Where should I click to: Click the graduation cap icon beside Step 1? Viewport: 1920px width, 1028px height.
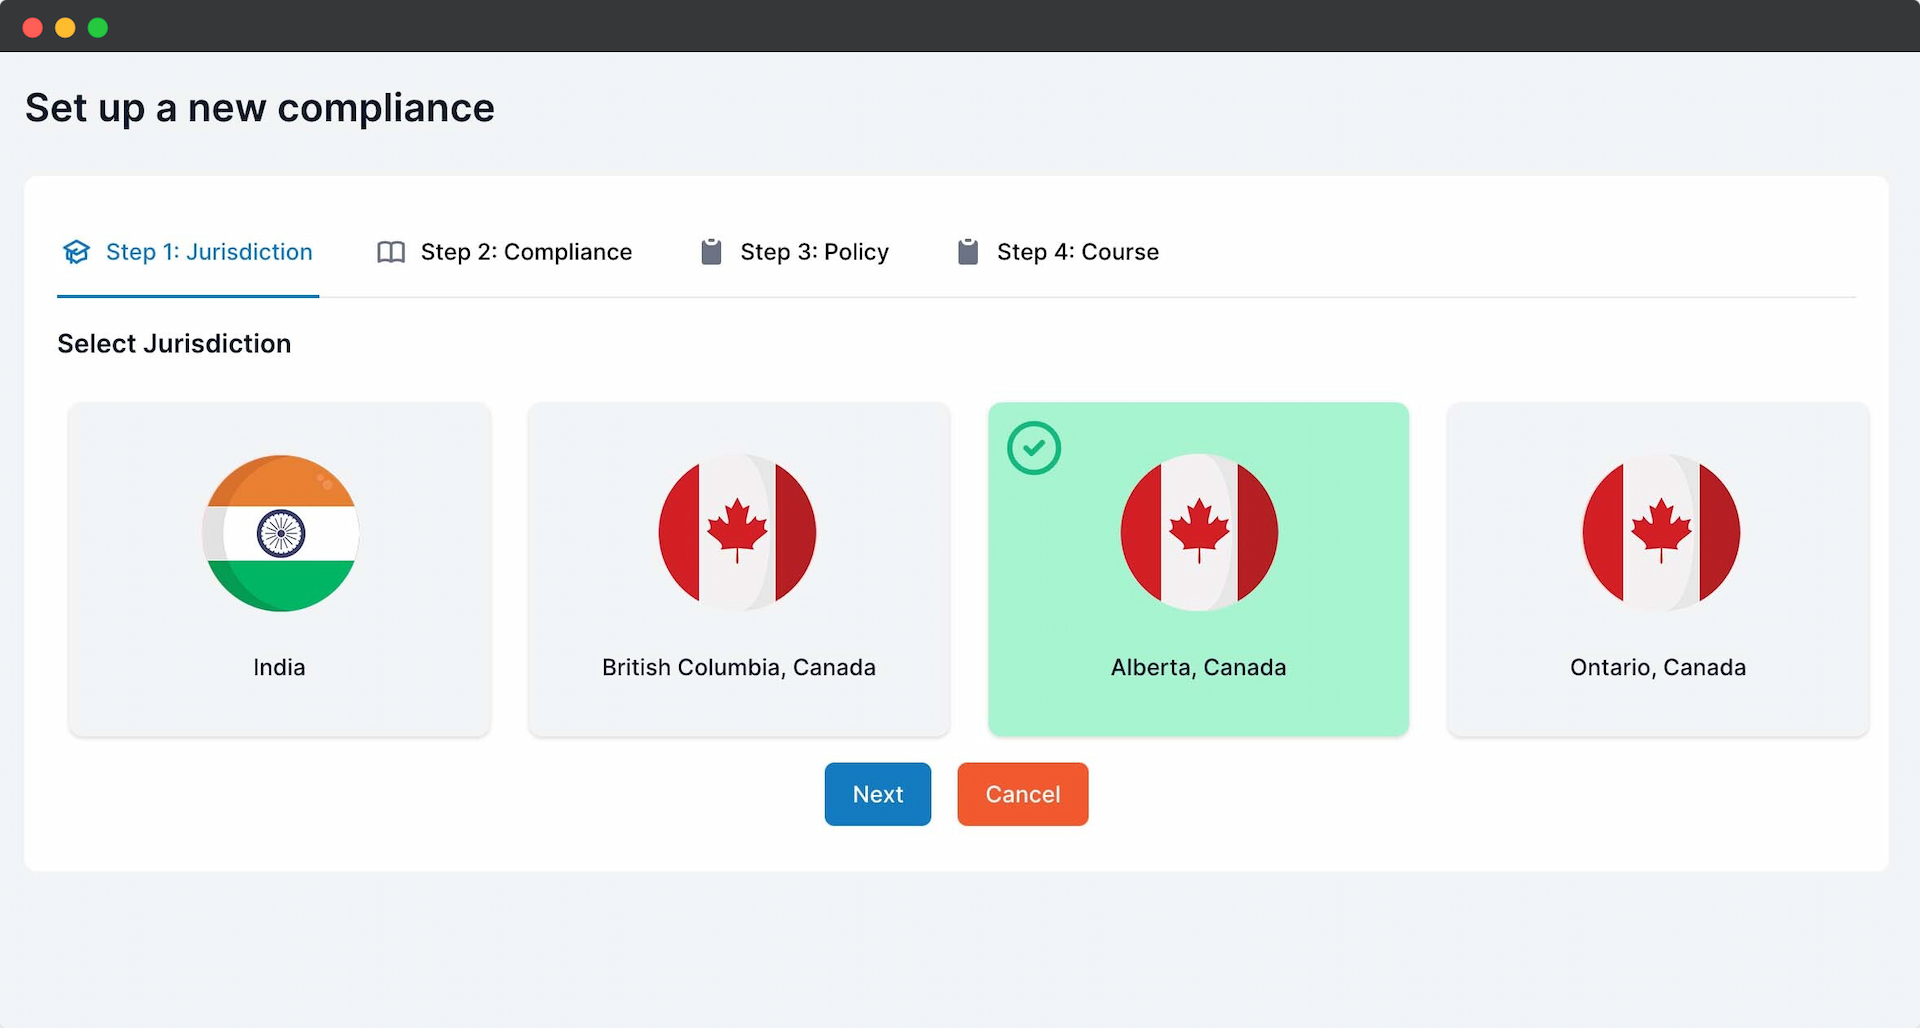coord(77,252)
